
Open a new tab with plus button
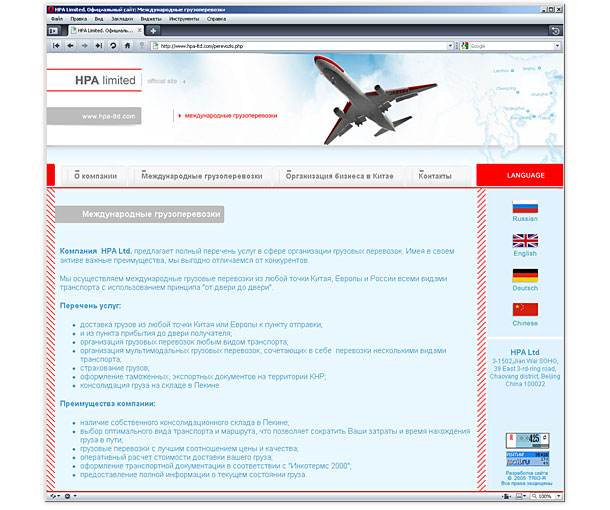(153, 30)
